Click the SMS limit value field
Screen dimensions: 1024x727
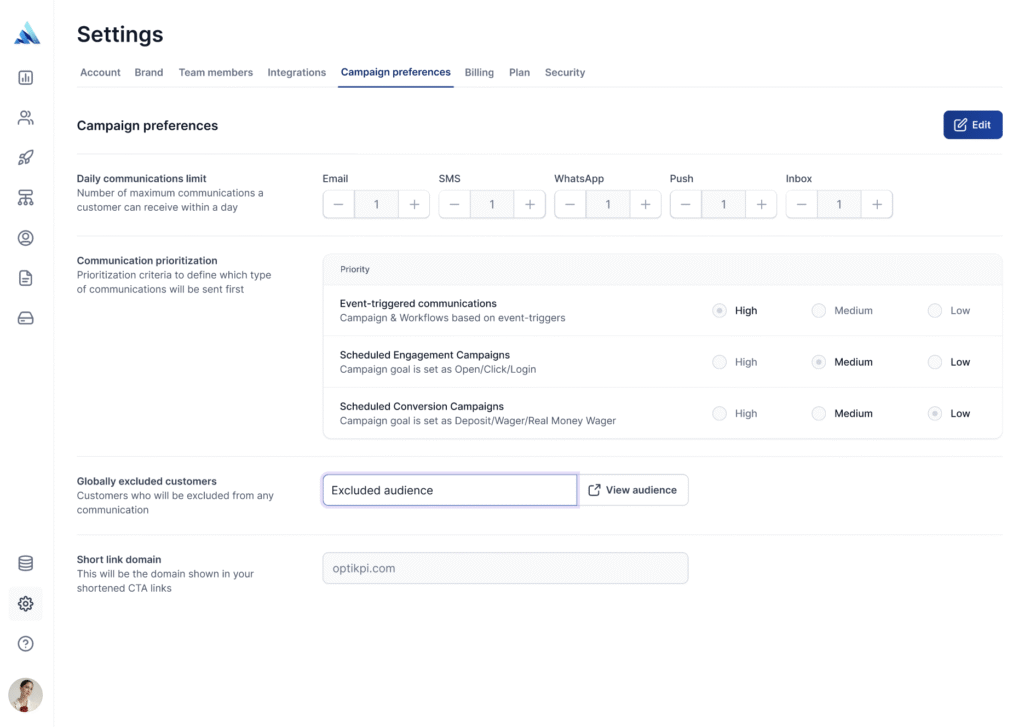[x=492, y=204]
